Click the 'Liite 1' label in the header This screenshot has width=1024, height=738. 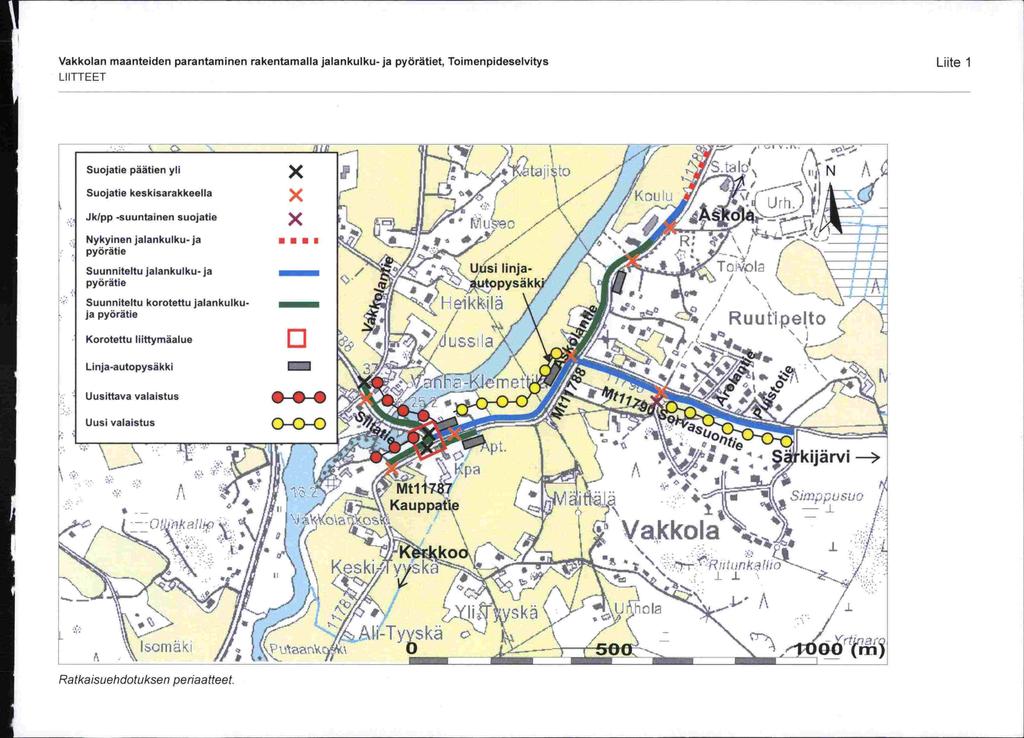tap(953, 63)
